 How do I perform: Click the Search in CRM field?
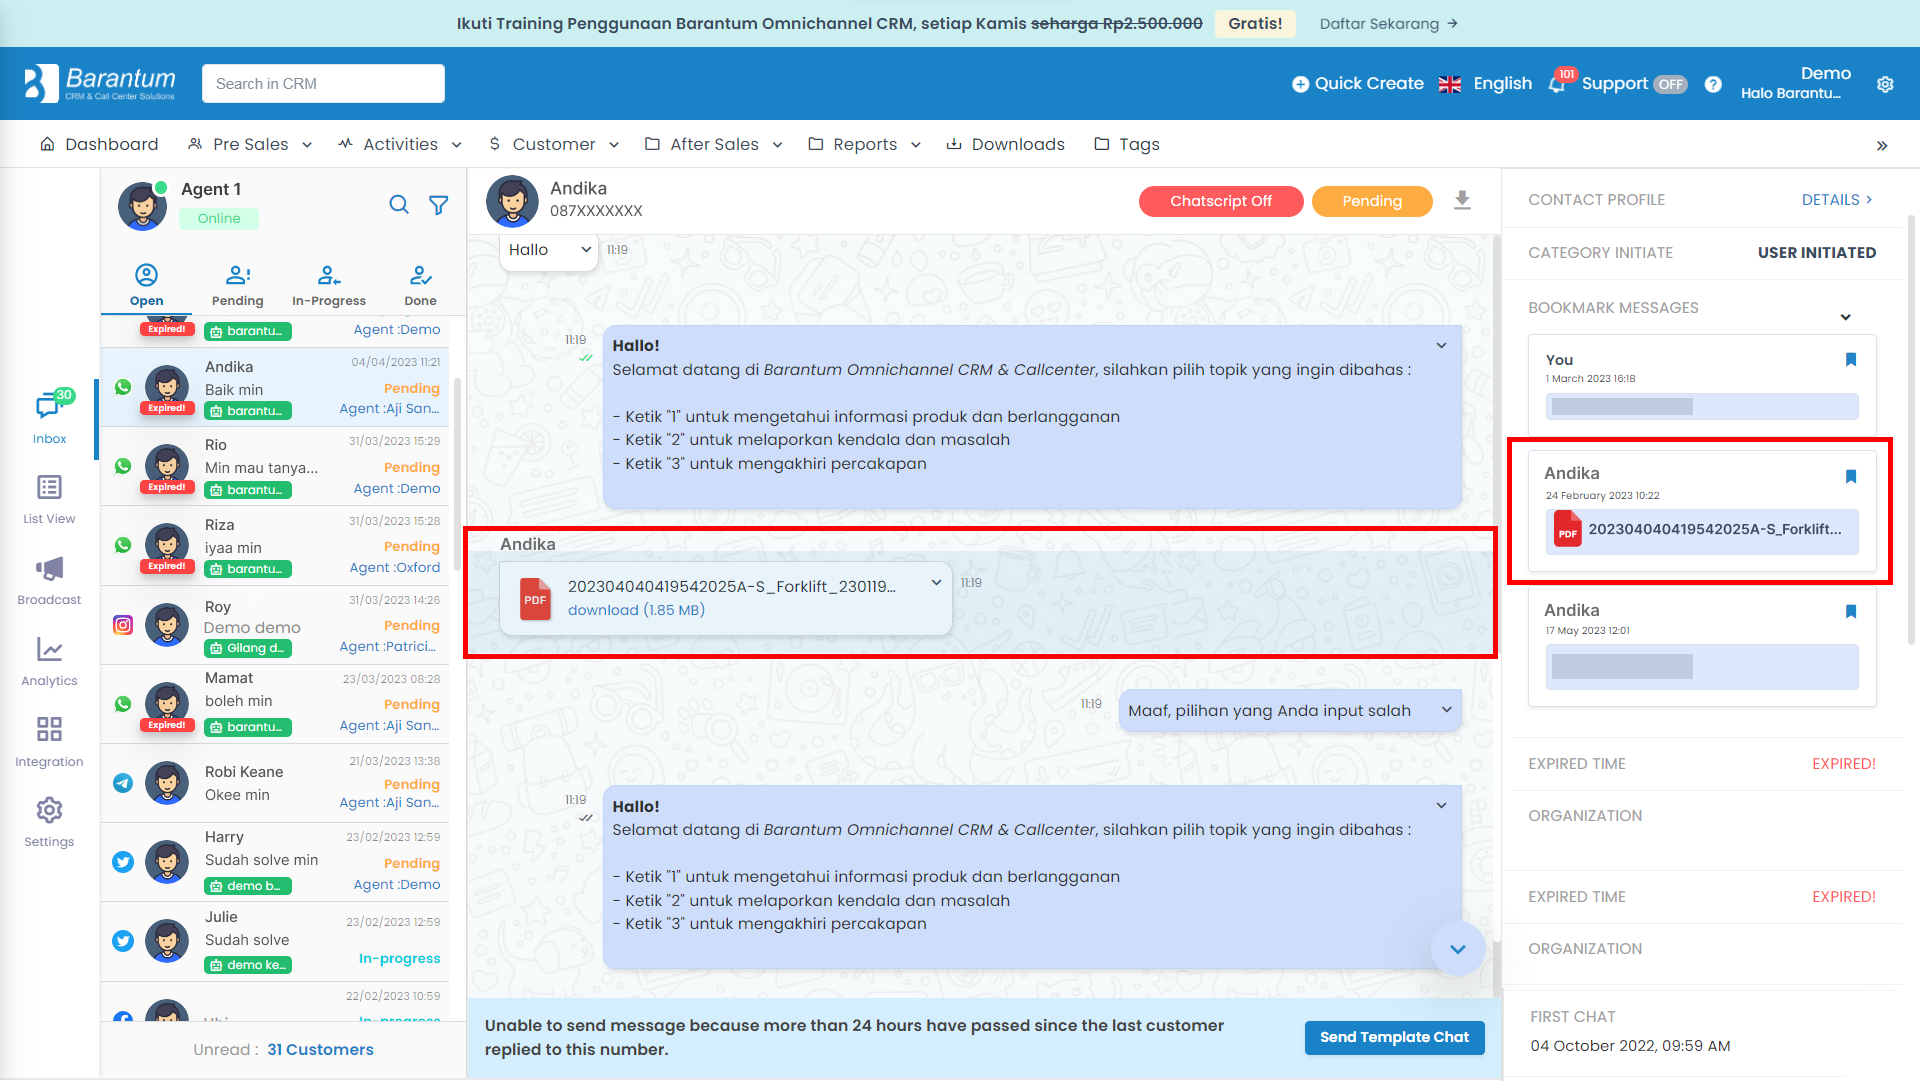(x=323, y=84)
